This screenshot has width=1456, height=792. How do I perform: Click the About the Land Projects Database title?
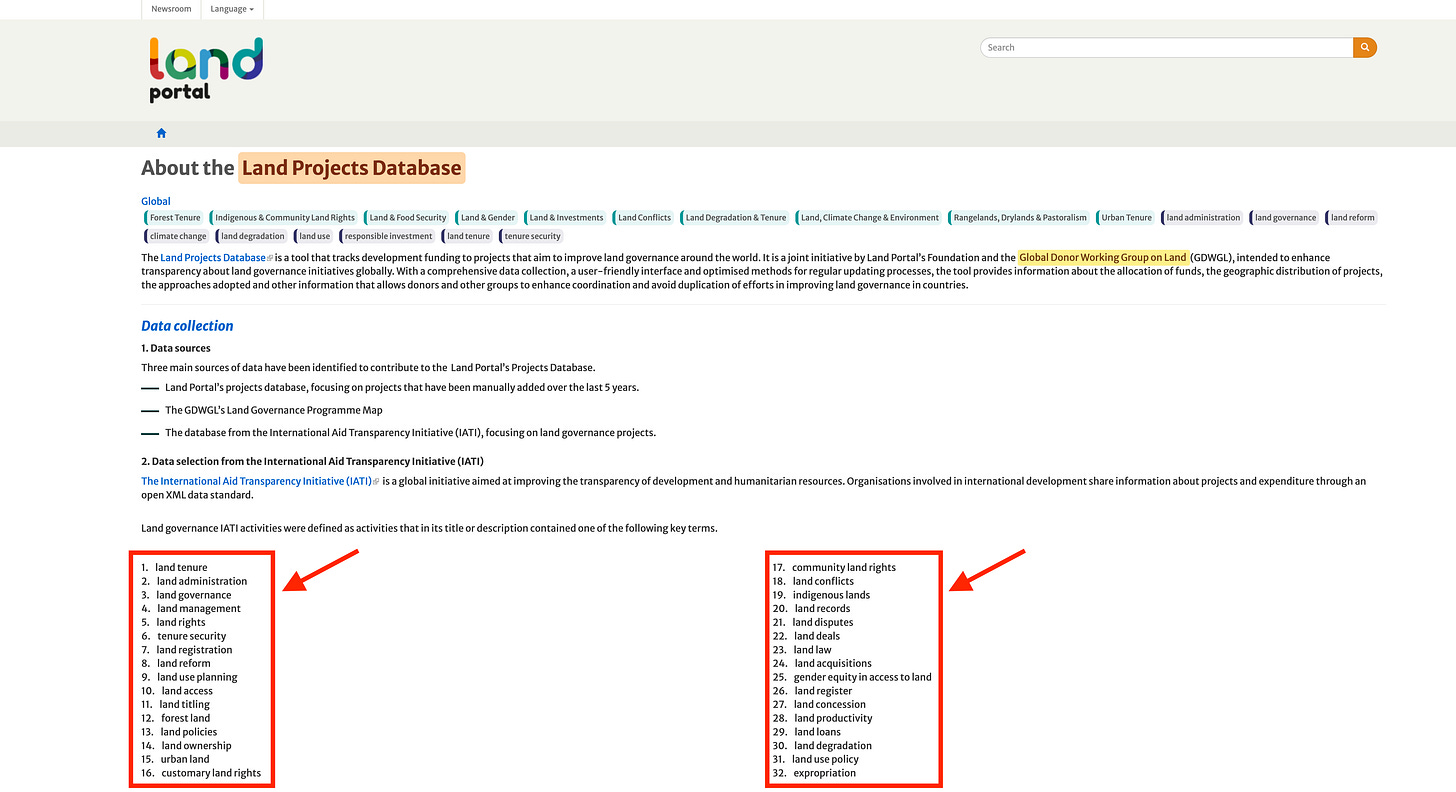[302, 168]
